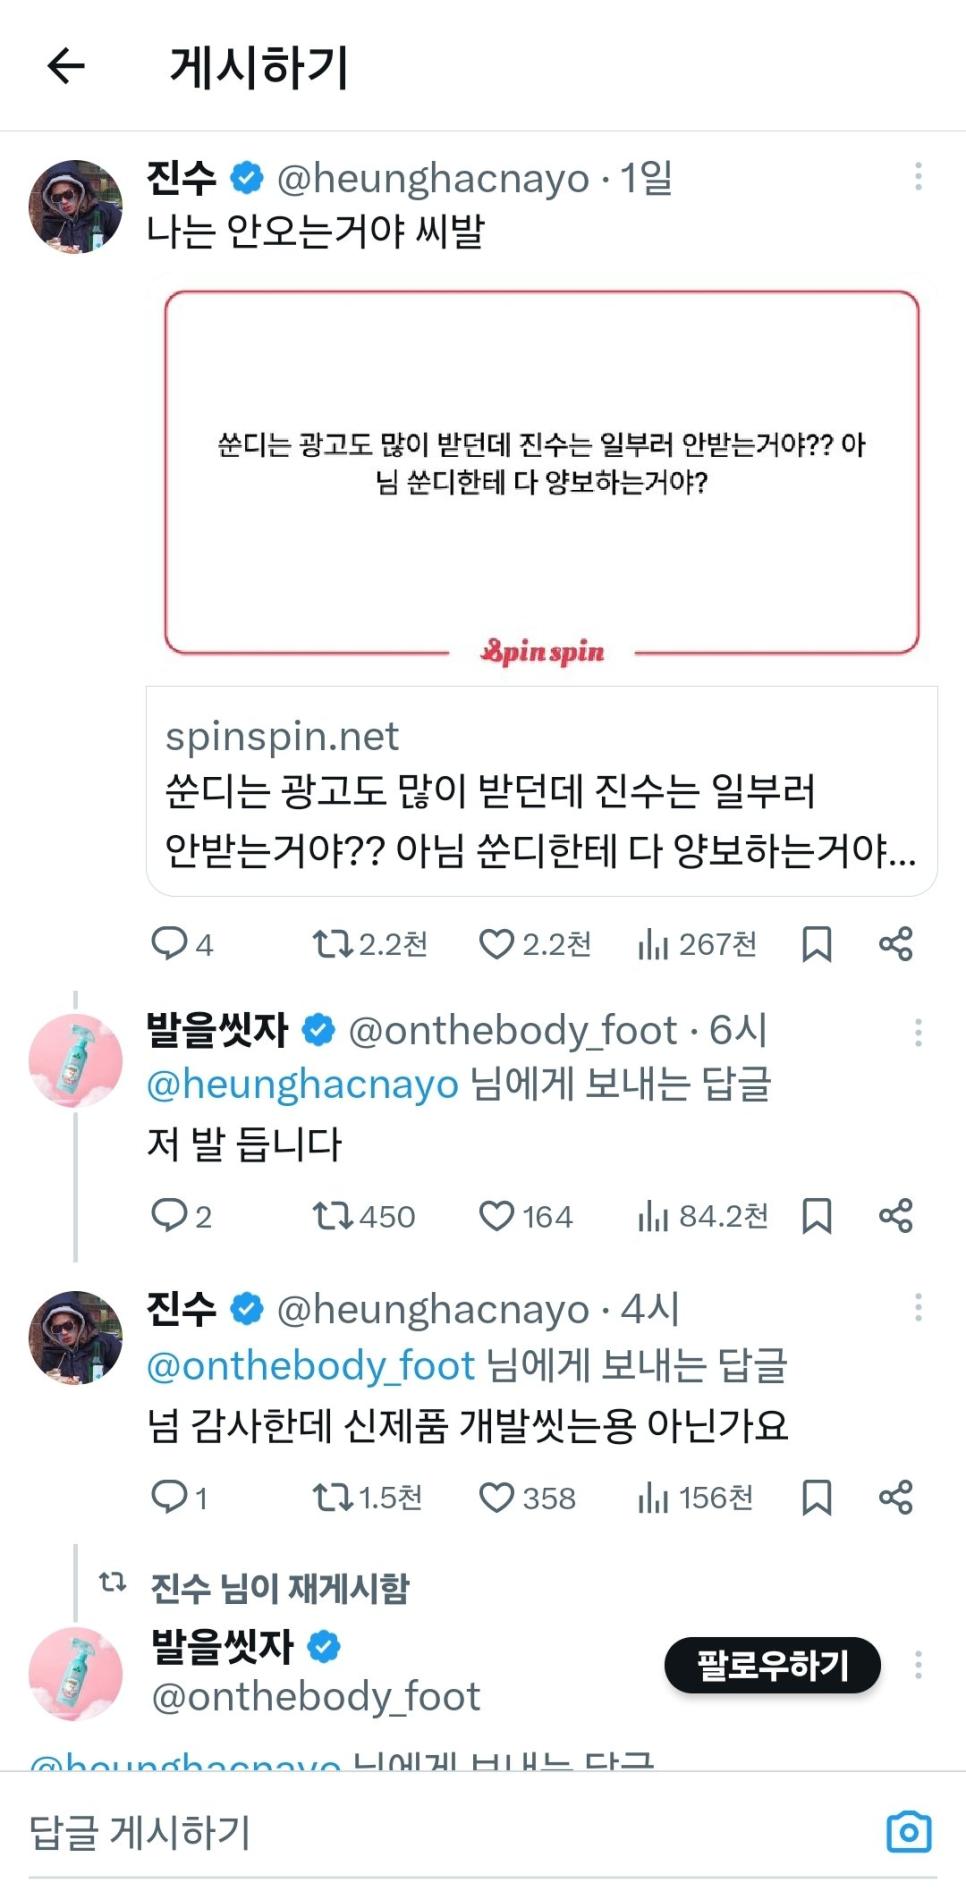Open the spinspin.net link card
The image size is (966, 1891).
tap(541, 791)
